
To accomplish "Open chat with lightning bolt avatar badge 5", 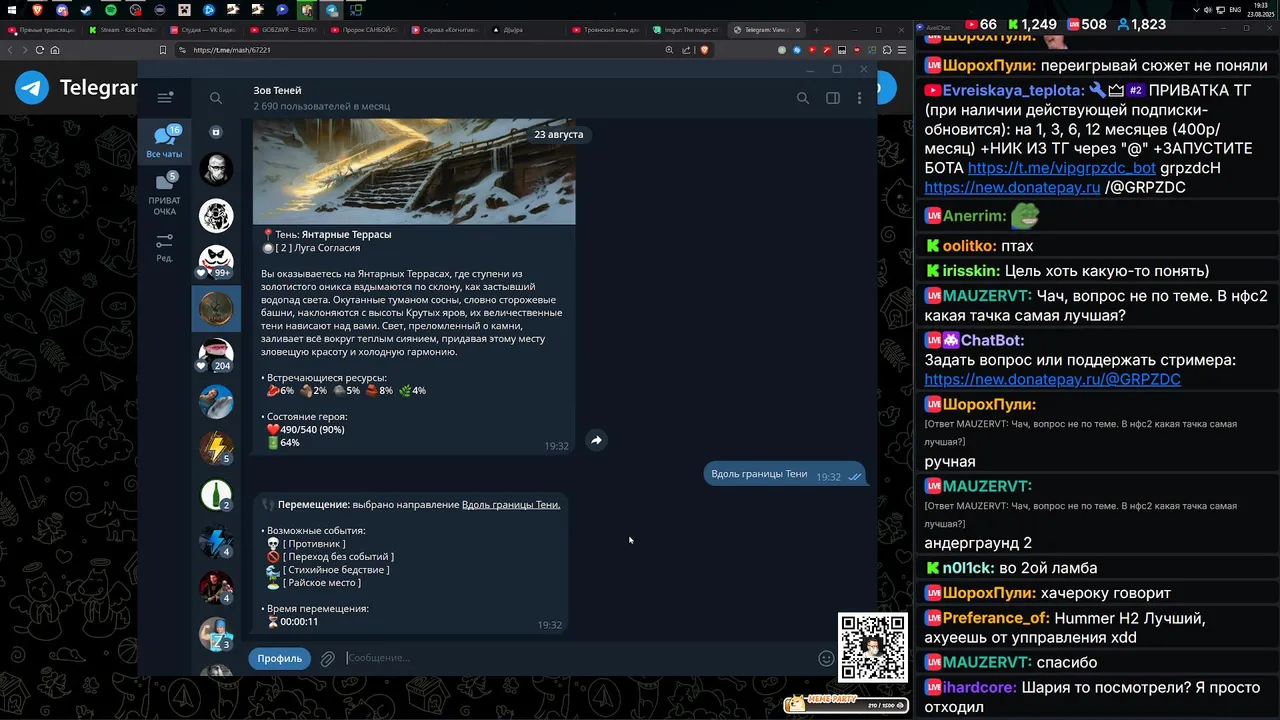I will [x=216, y=447].
